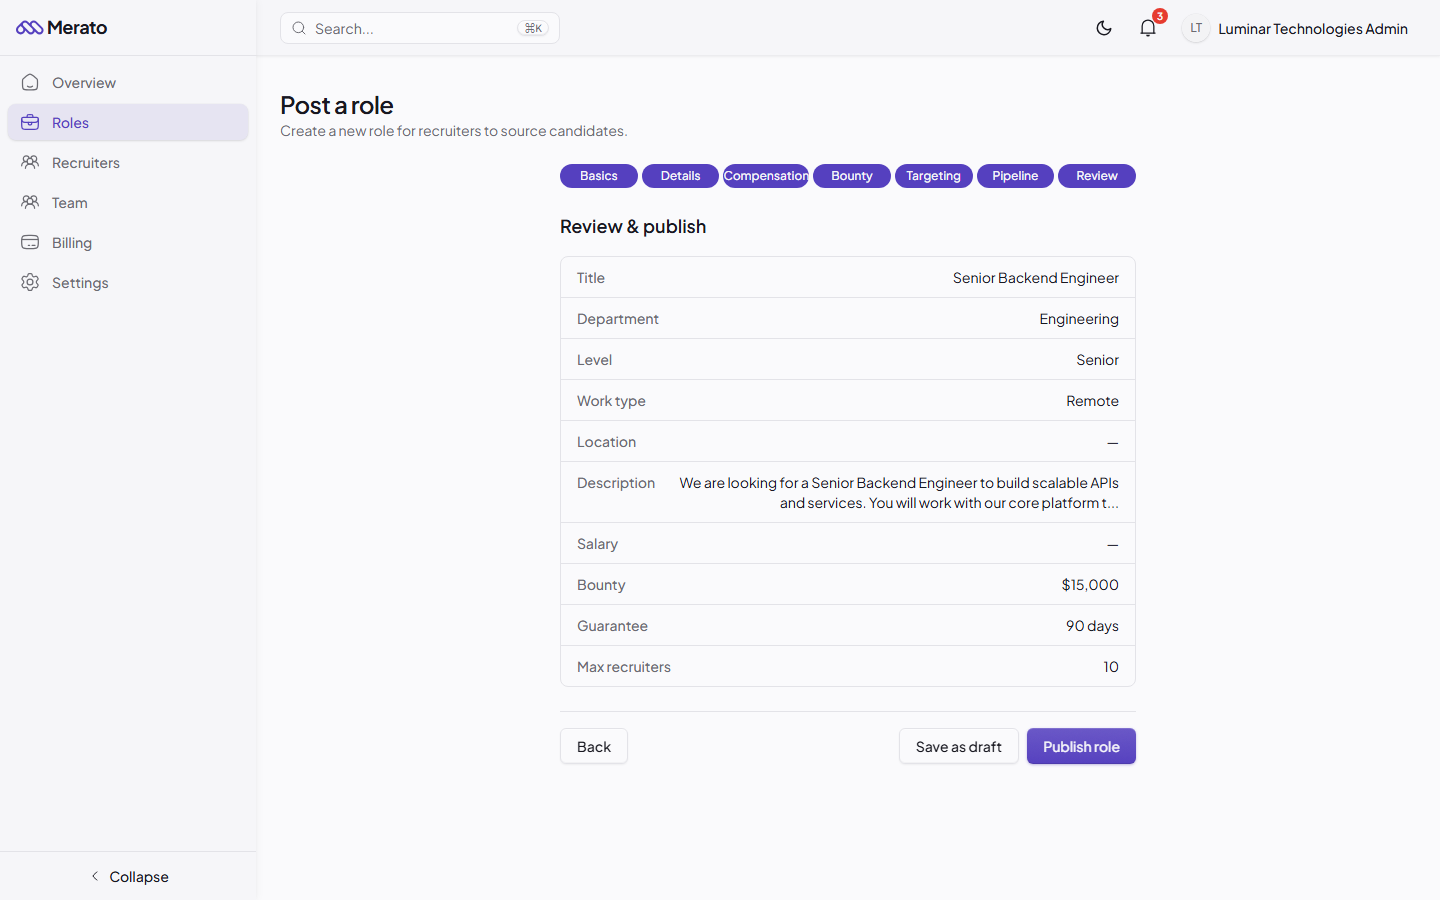Focus the Search input field
Screen dimensions: 1440x900
[410, 29]
